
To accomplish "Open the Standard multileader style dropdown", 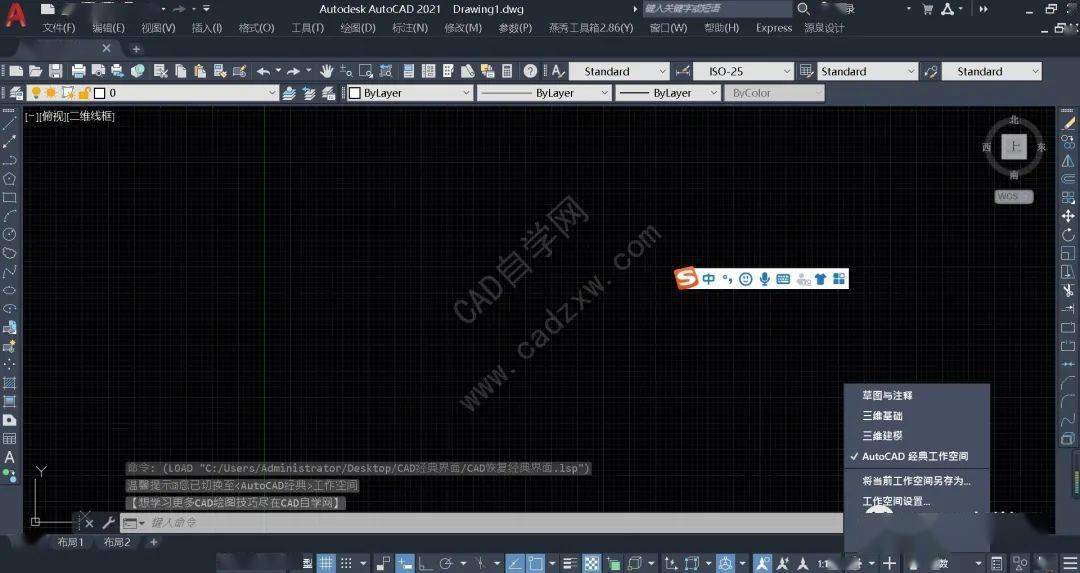I will tap(991, 71).
